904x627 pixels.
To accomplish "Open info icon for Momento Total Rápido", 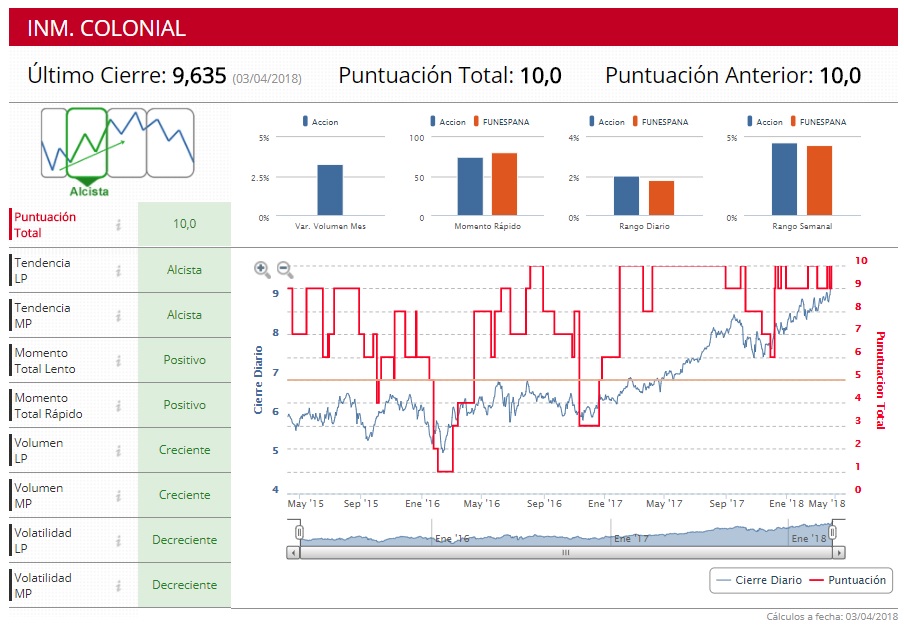I will 119,405.
